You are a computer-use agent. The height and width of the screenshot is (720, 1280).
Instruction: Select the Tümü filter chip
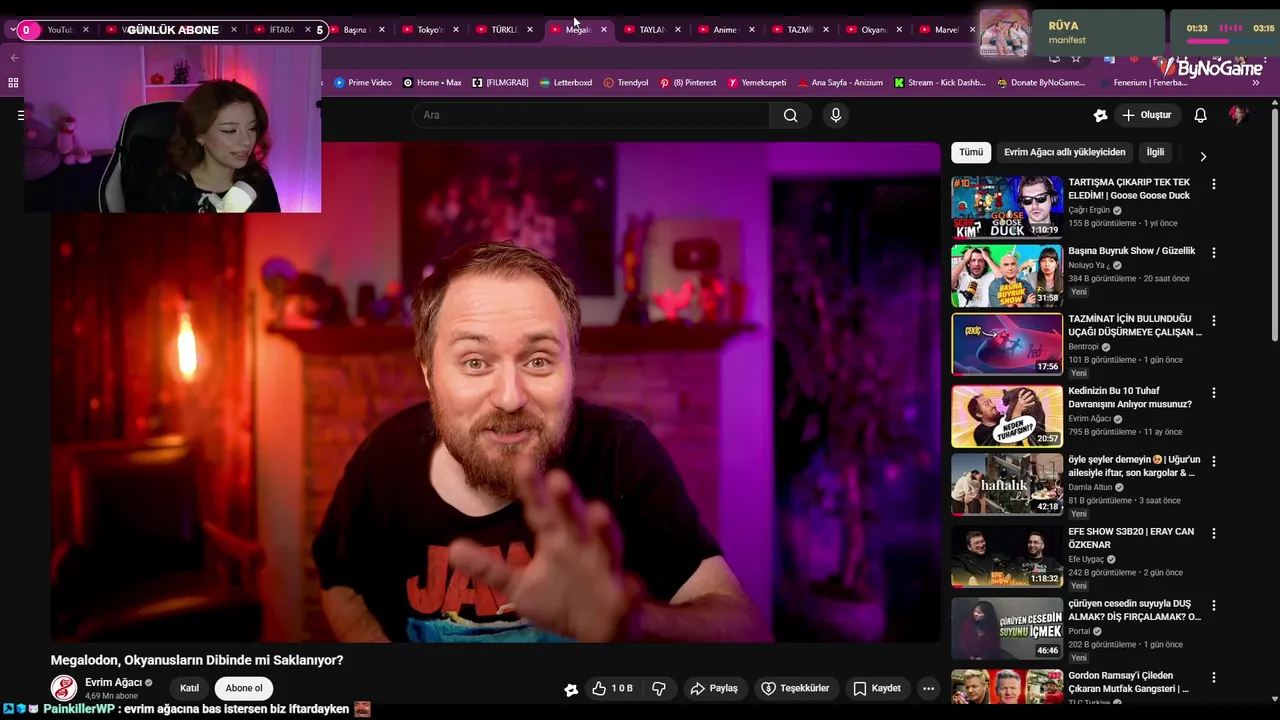pos(971,152)
